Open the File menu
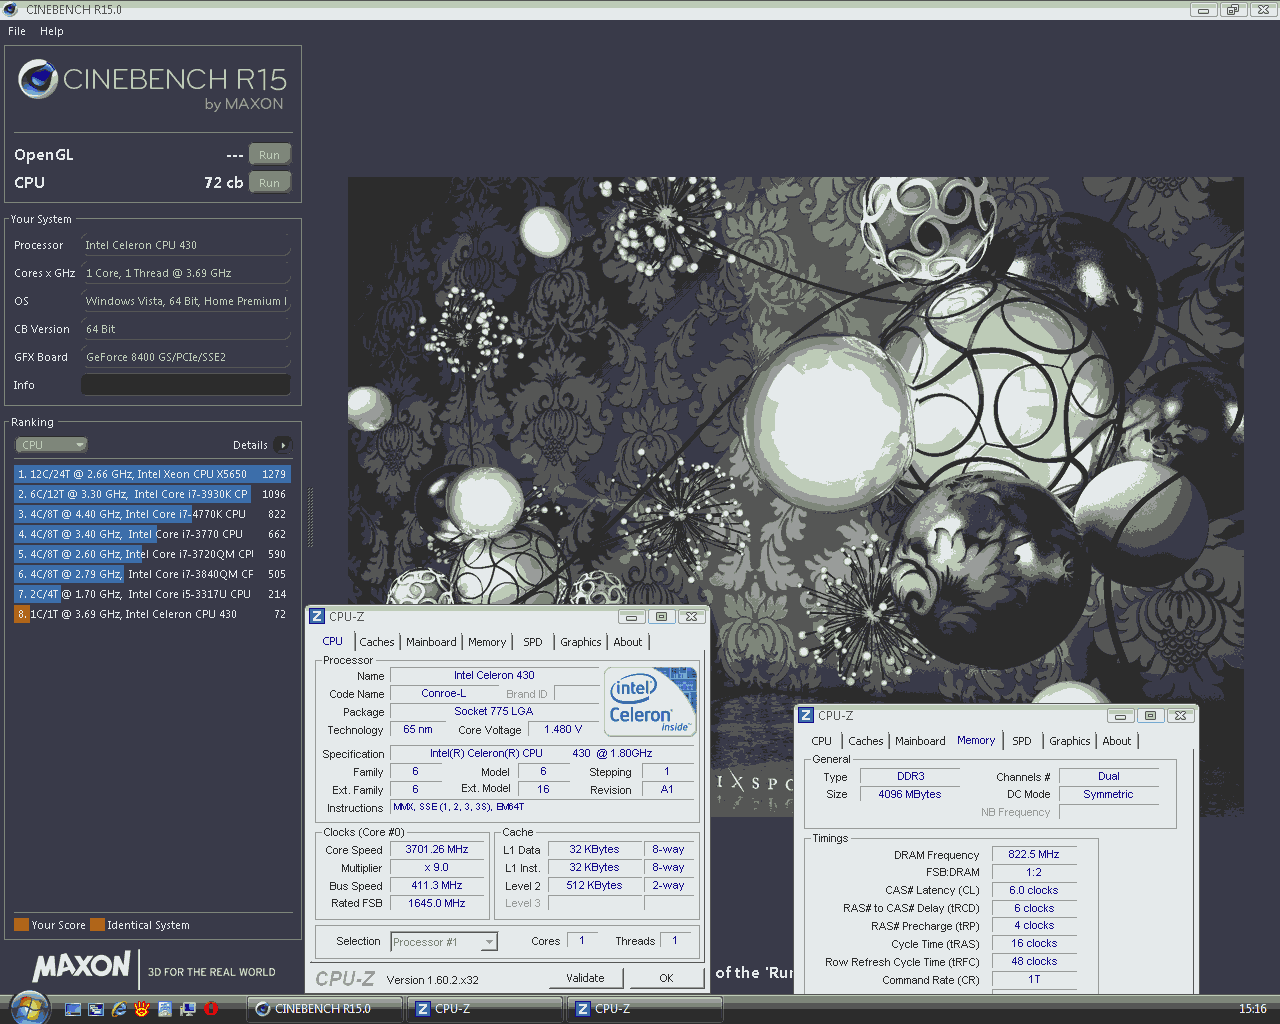The image size is (1280, 1024). pyautogui.click(x=17, y=31)
